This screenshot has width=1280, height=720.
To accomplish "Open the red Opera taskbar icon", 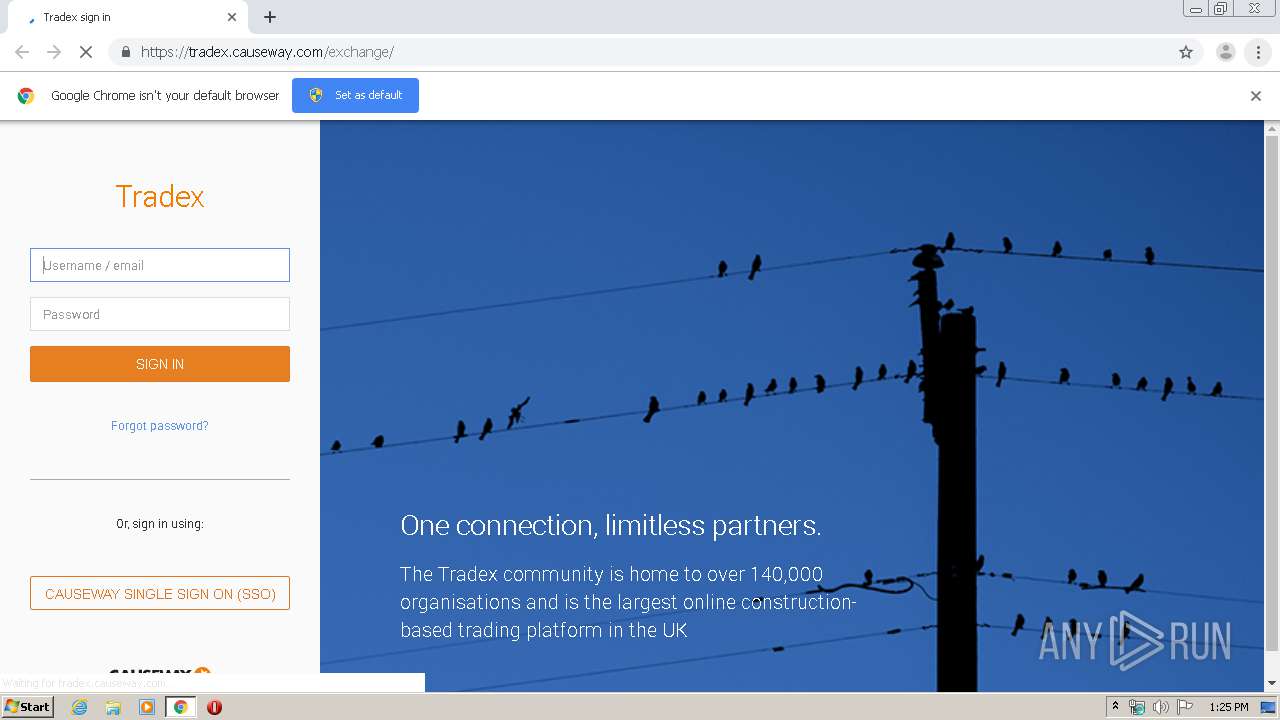I will (214, 707).
